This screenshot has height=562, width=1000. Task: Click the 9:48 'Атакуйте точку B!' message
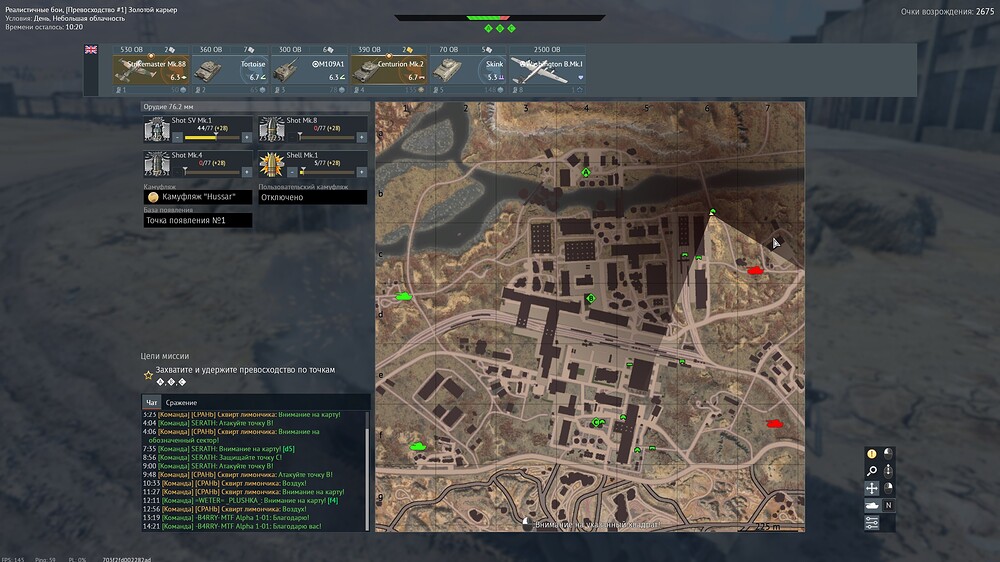pyautogui.click(x=238, y=475)
